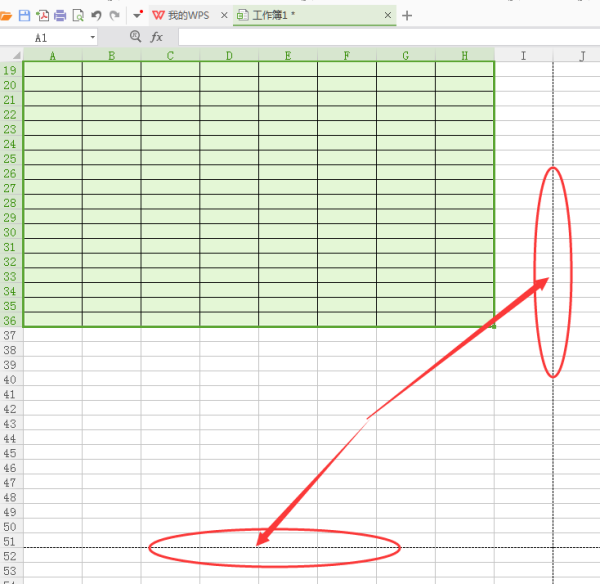Select row 53 header
The image size is (600, 584).
(11, 571)
